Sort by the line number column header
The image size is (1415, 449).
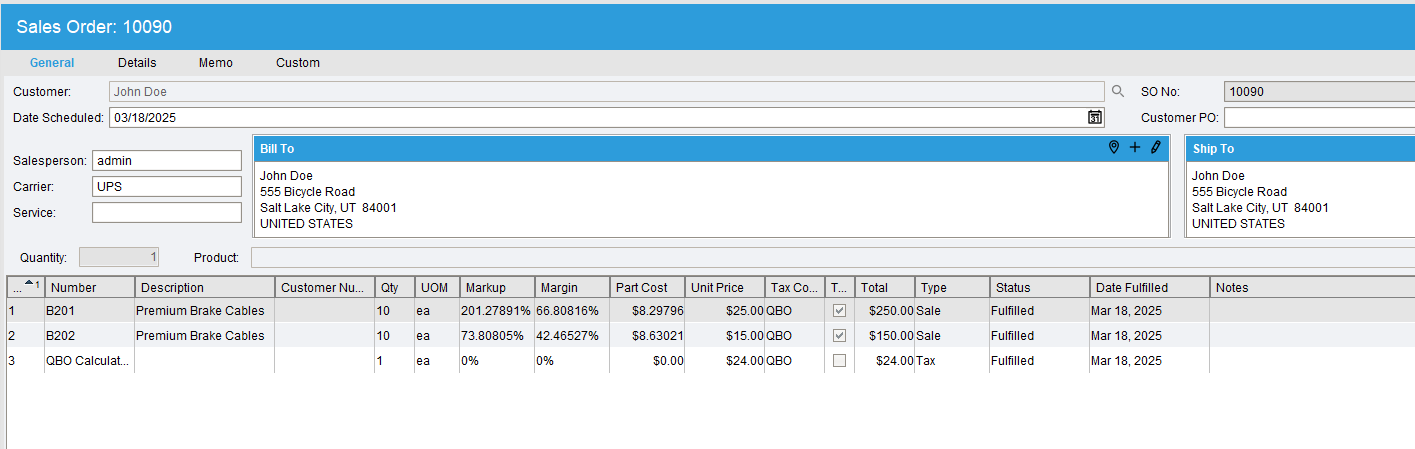[x=26, y=287]
